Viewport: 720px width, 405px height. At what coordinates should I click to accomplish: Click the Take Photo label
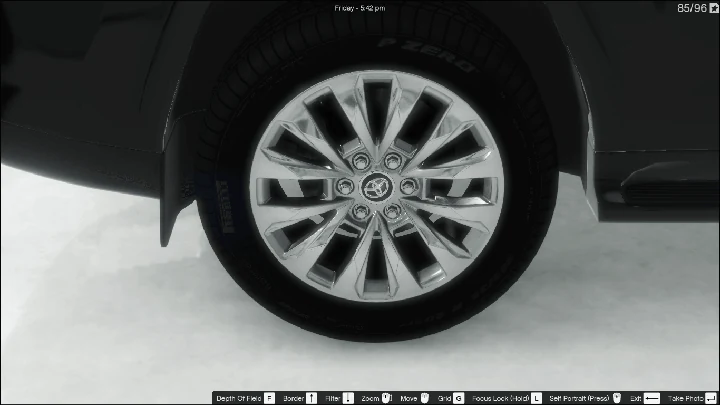pyautogui.click(x=686, y=399)
